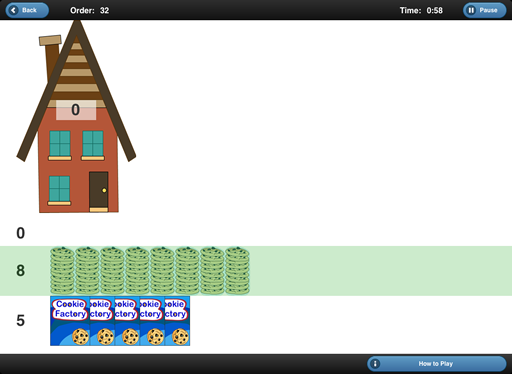Open the How to Play help
Image resolution: width=512 pixels, height=374 pixels.
click(437, 364)
